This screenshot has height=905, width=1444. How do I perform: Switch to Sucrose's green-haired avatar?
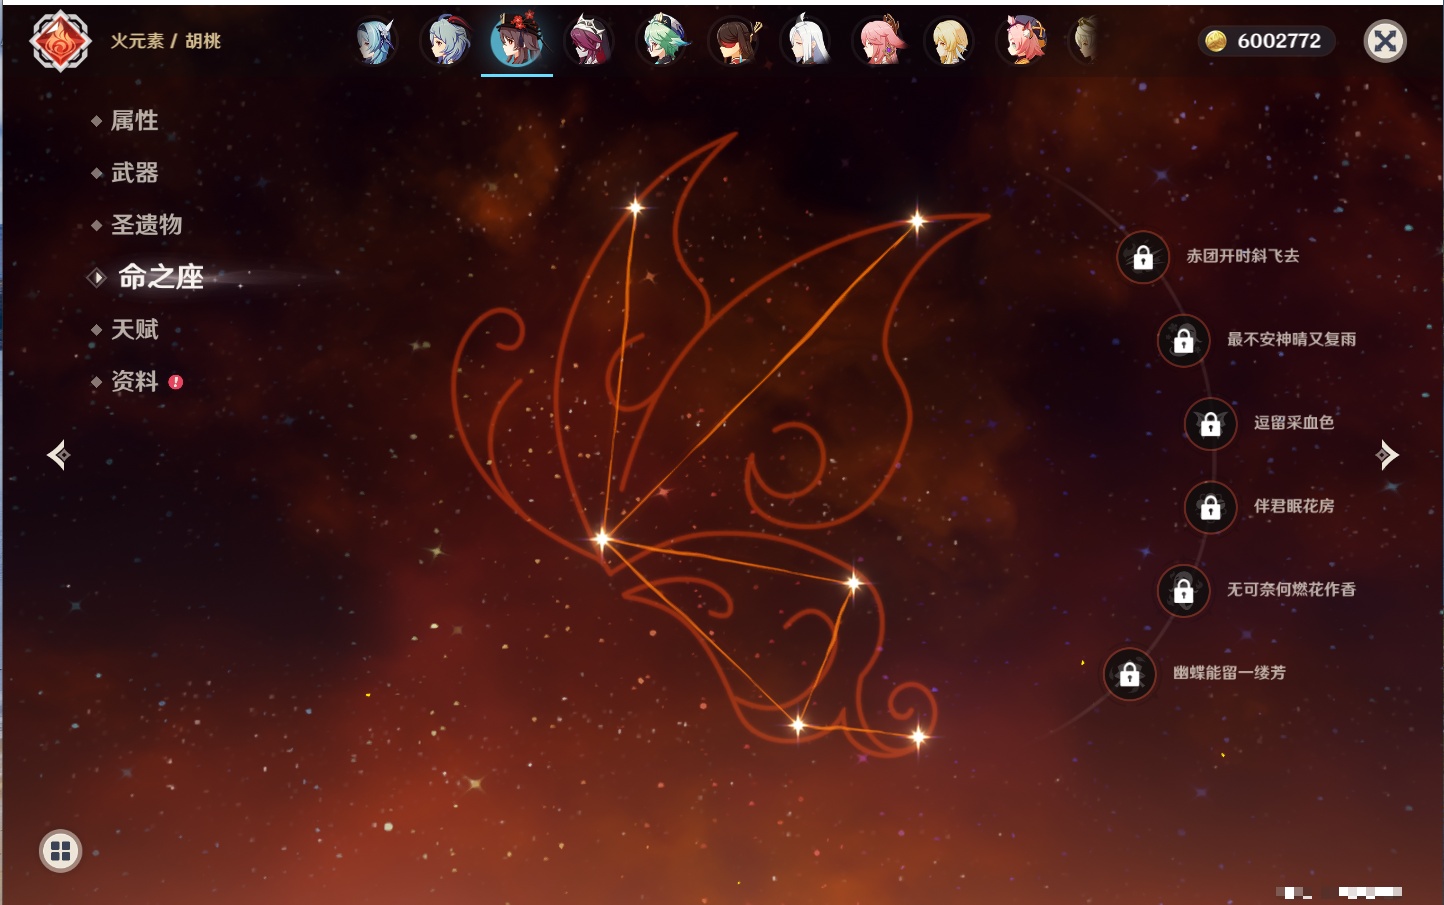click(662, 41)
